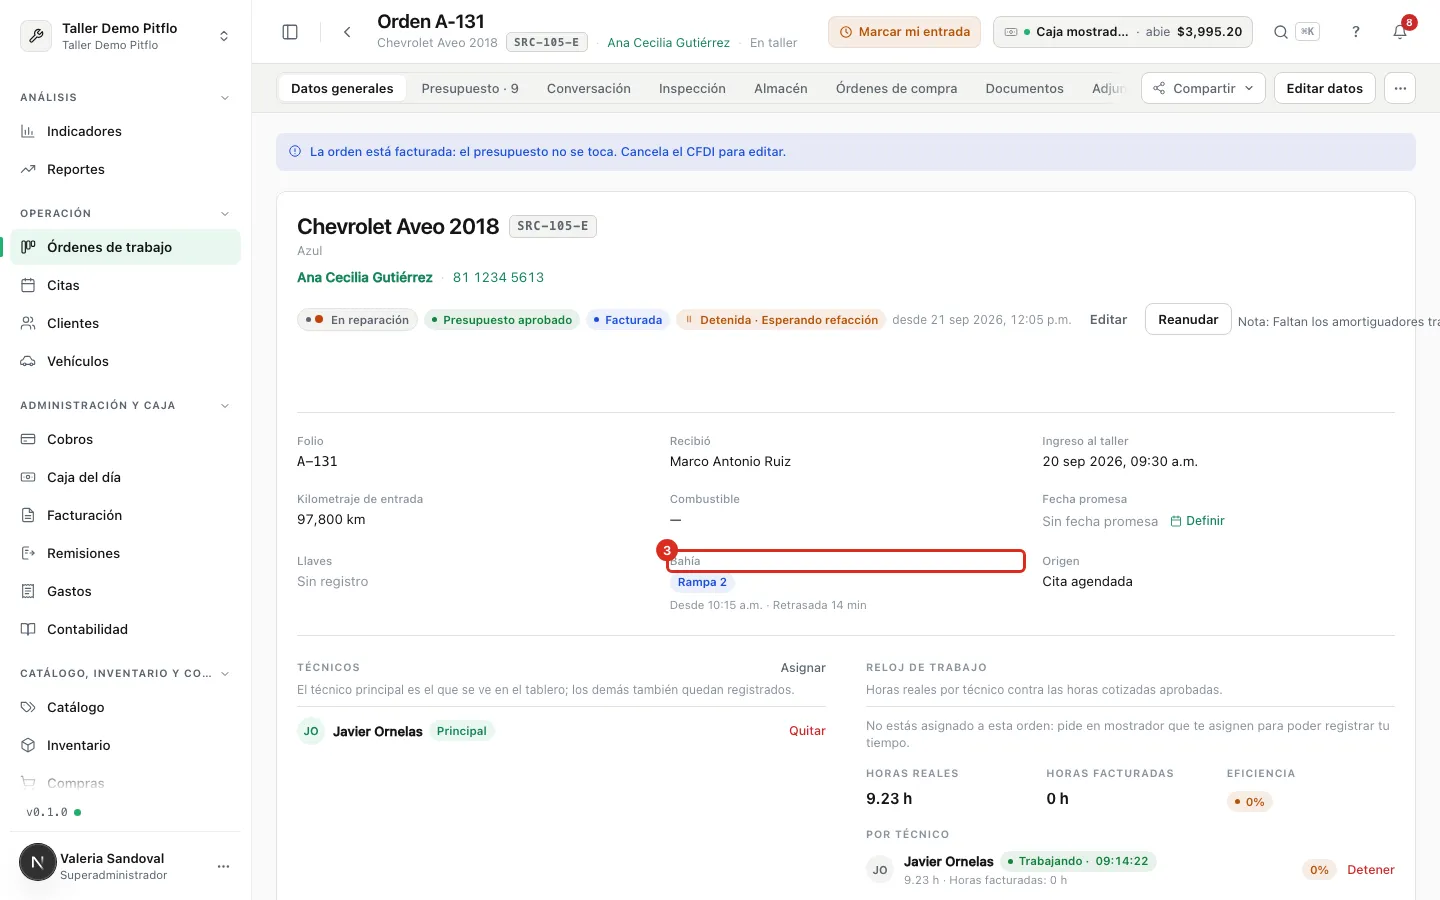Screen dimensions: 1440x900
Task: Open the Caja mostrador cash register selector
Action: 1123,32
